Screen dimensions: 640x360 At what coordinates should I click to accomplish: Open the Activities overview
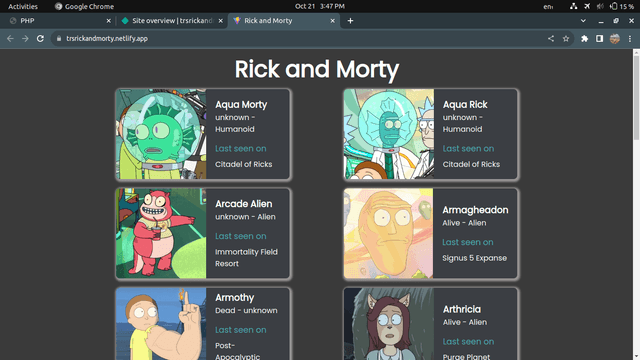[x=23, y=6]
